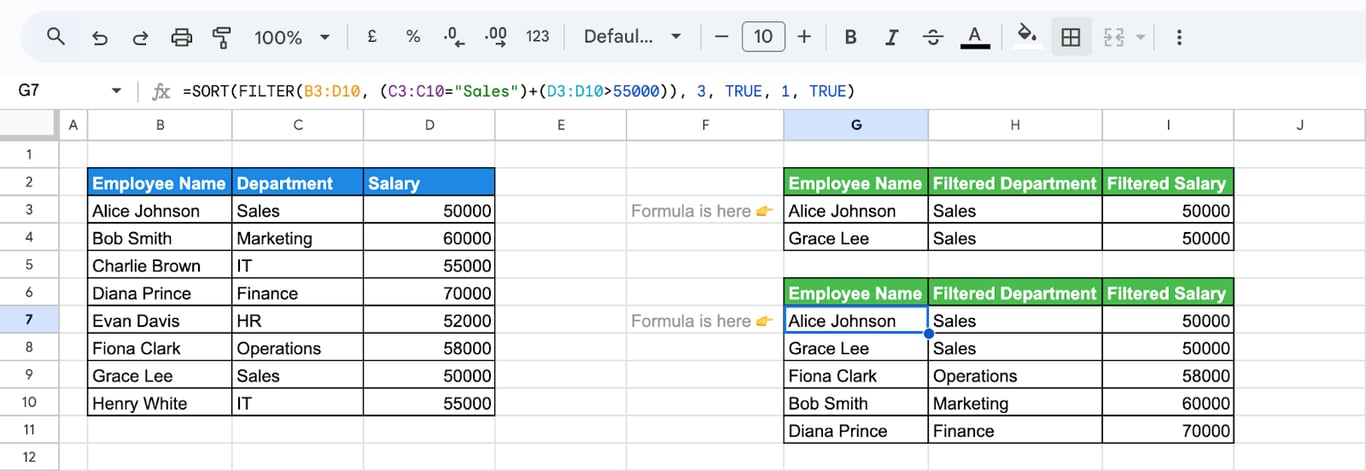Click Filtered Salary header in row 6
The image size is (1366, 471).
point(1168,293)
